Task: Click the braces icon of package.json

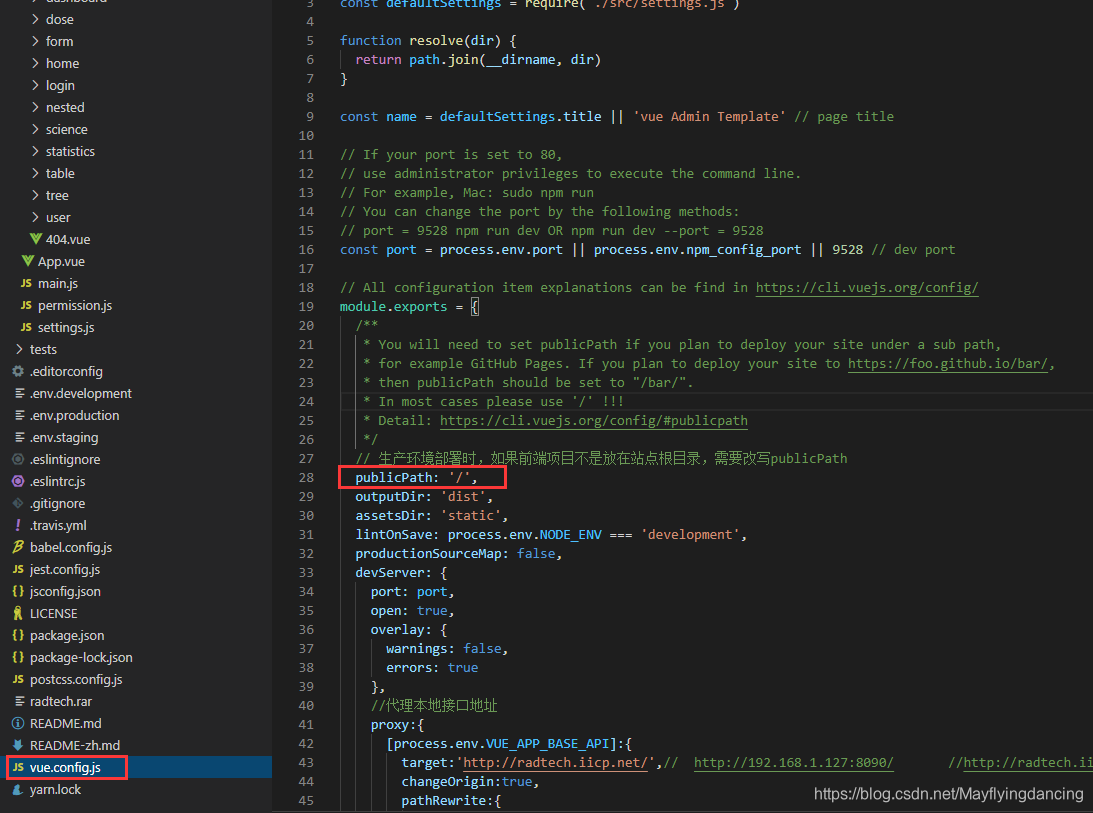Action: point(18,635)
